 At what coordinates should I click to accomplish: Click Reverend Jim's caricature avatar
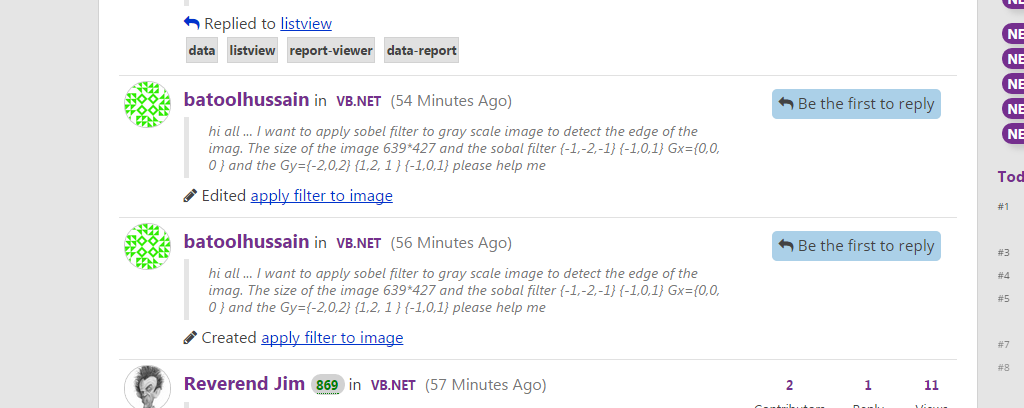[148, 387]
